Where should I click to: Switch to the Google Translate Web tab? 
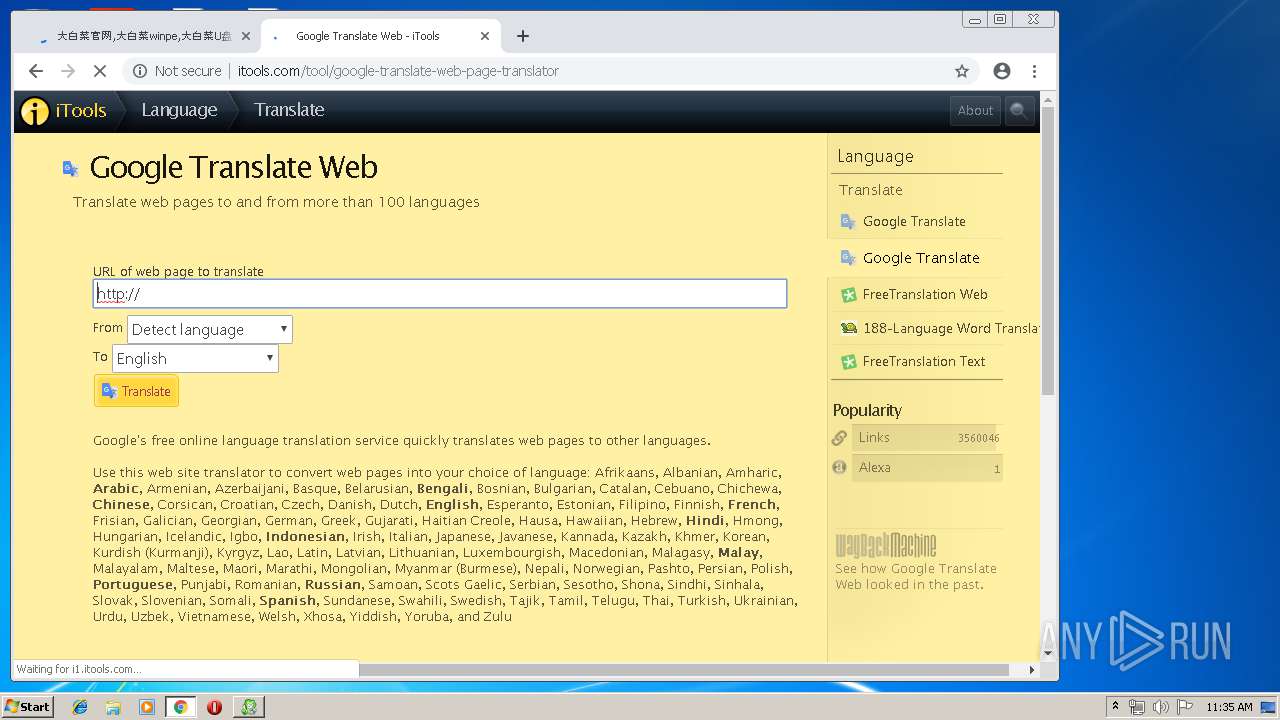[380, 36]
